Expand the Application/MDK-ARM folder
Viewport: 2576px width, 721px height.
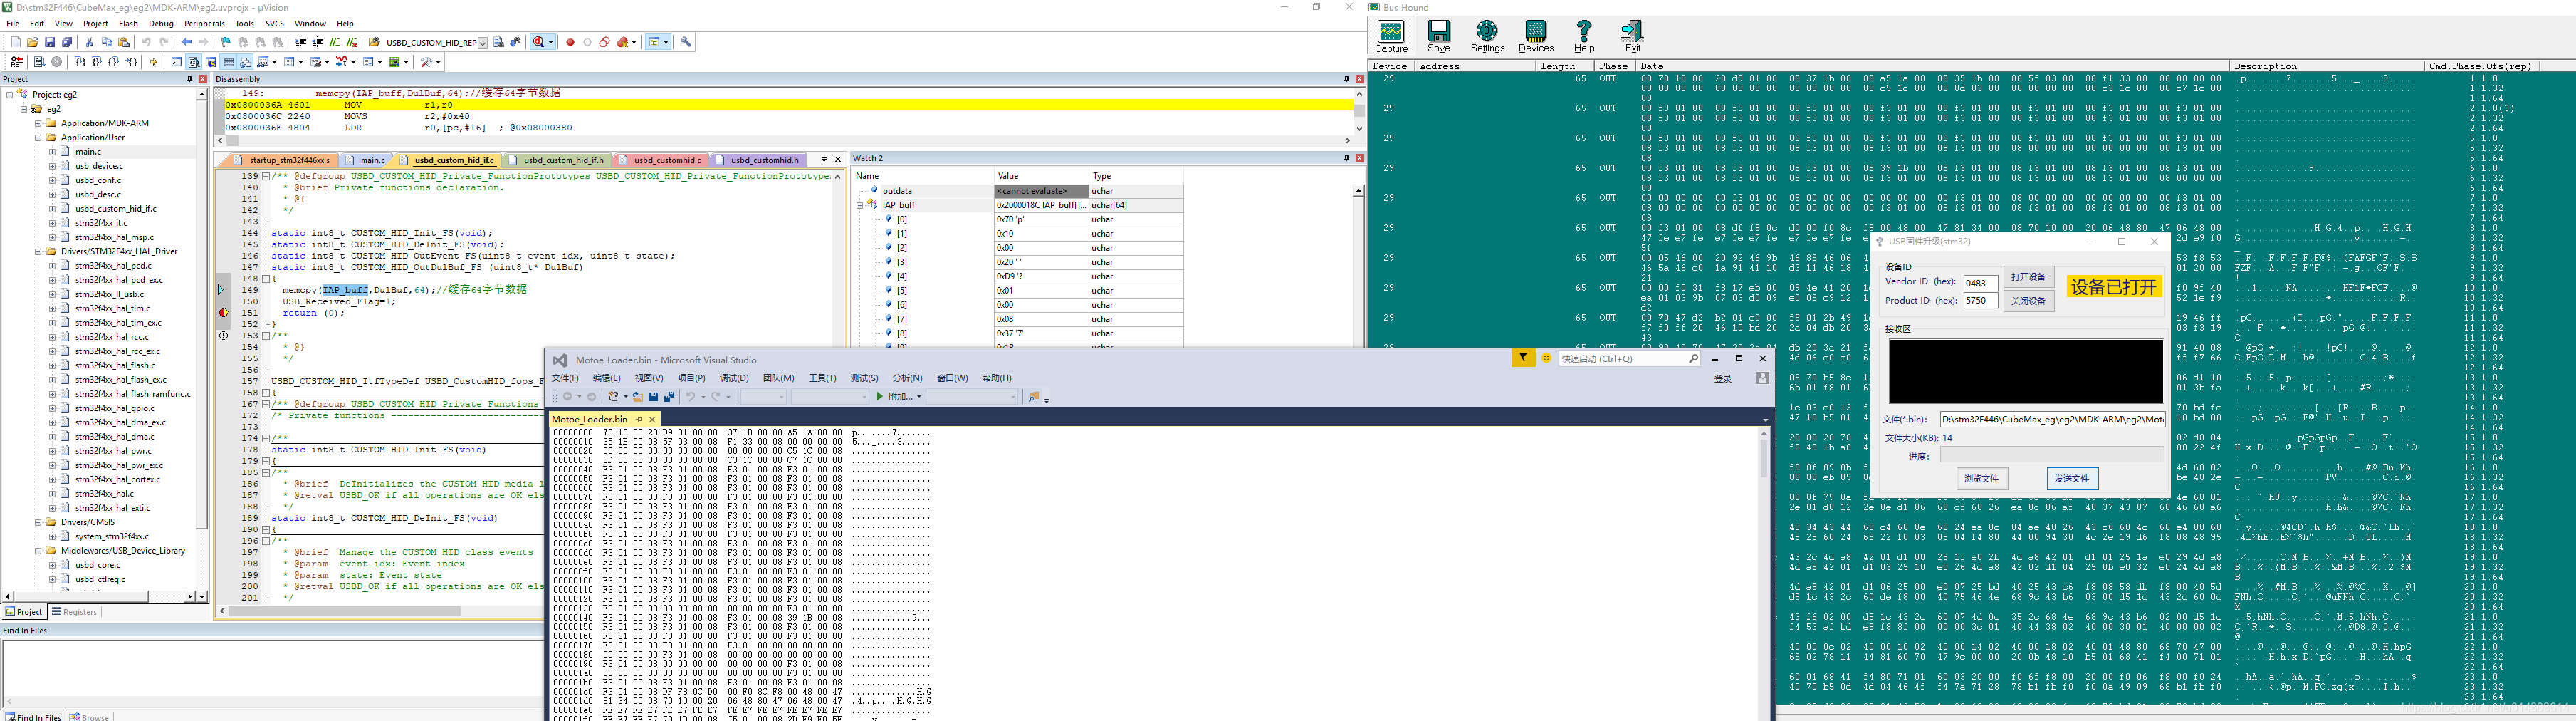pyautogui.click(x=38, y=123)
